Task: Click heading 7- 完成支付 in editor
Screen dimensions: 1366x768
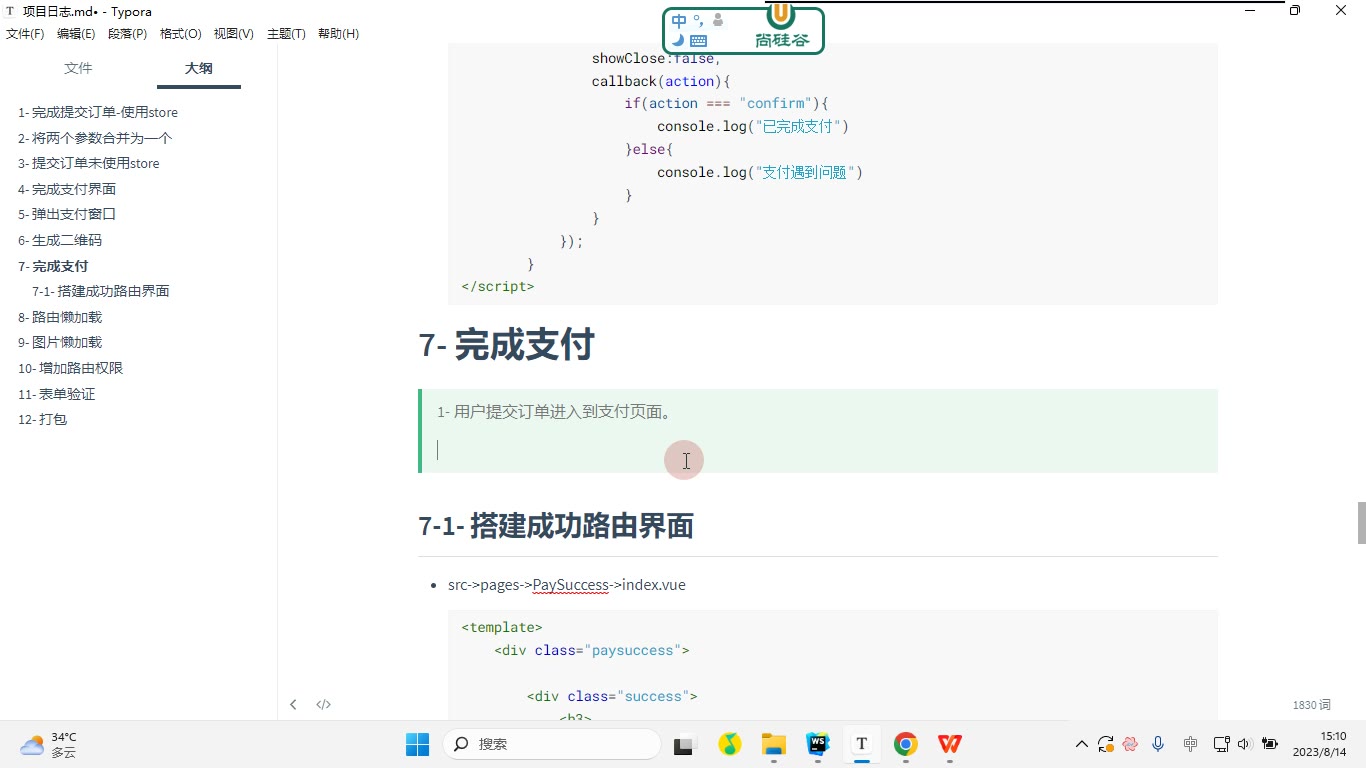Action: coord(506,345)
